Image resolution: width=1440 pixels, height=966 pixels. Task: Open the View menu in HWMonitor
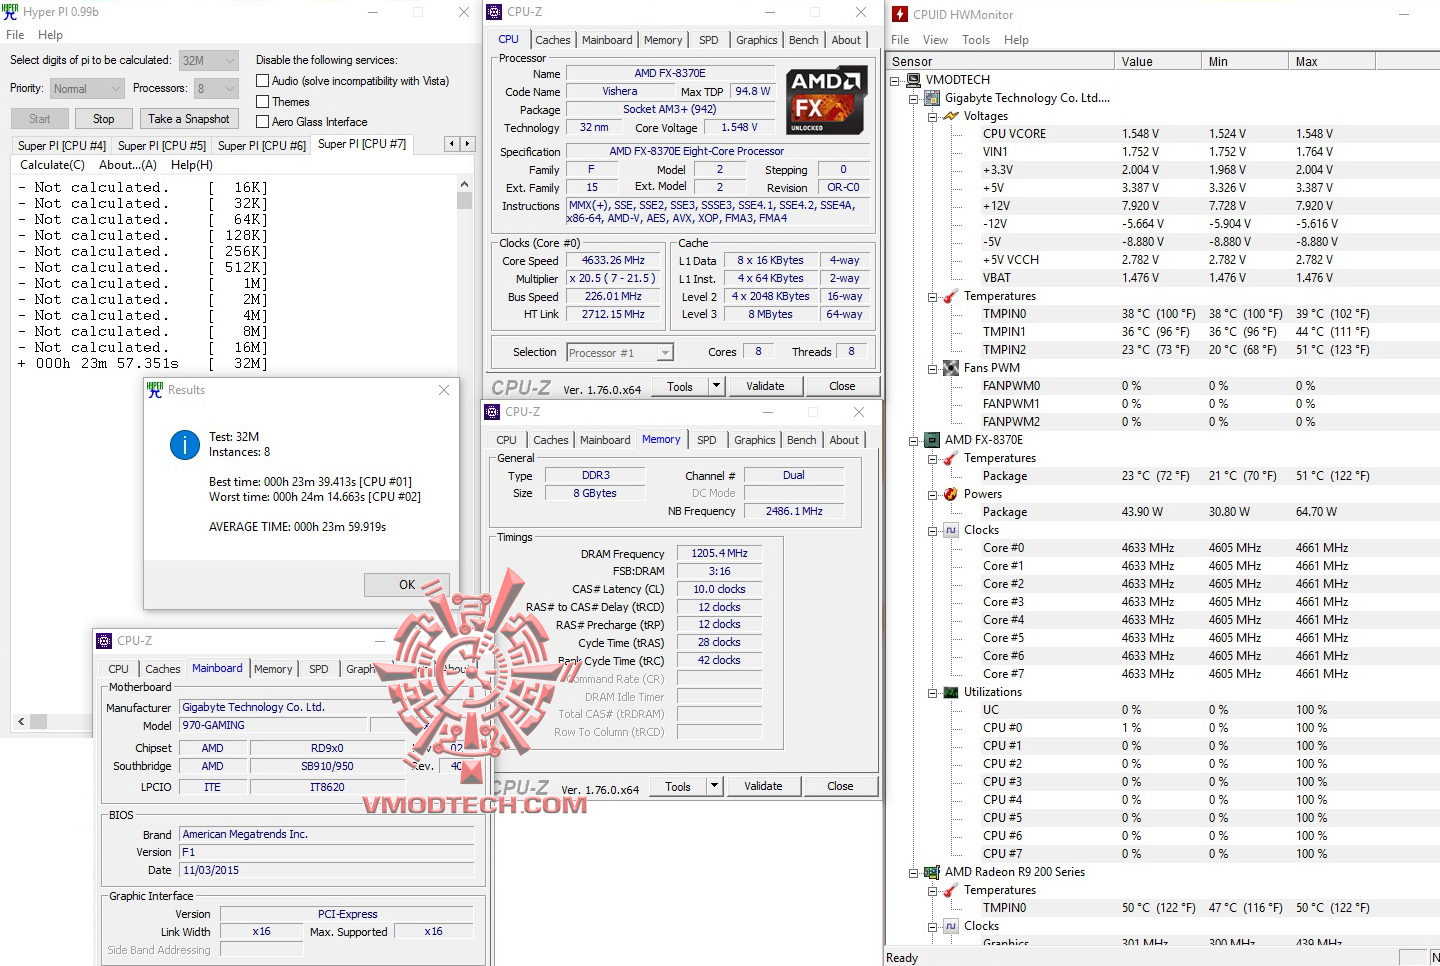pos(935,40)
